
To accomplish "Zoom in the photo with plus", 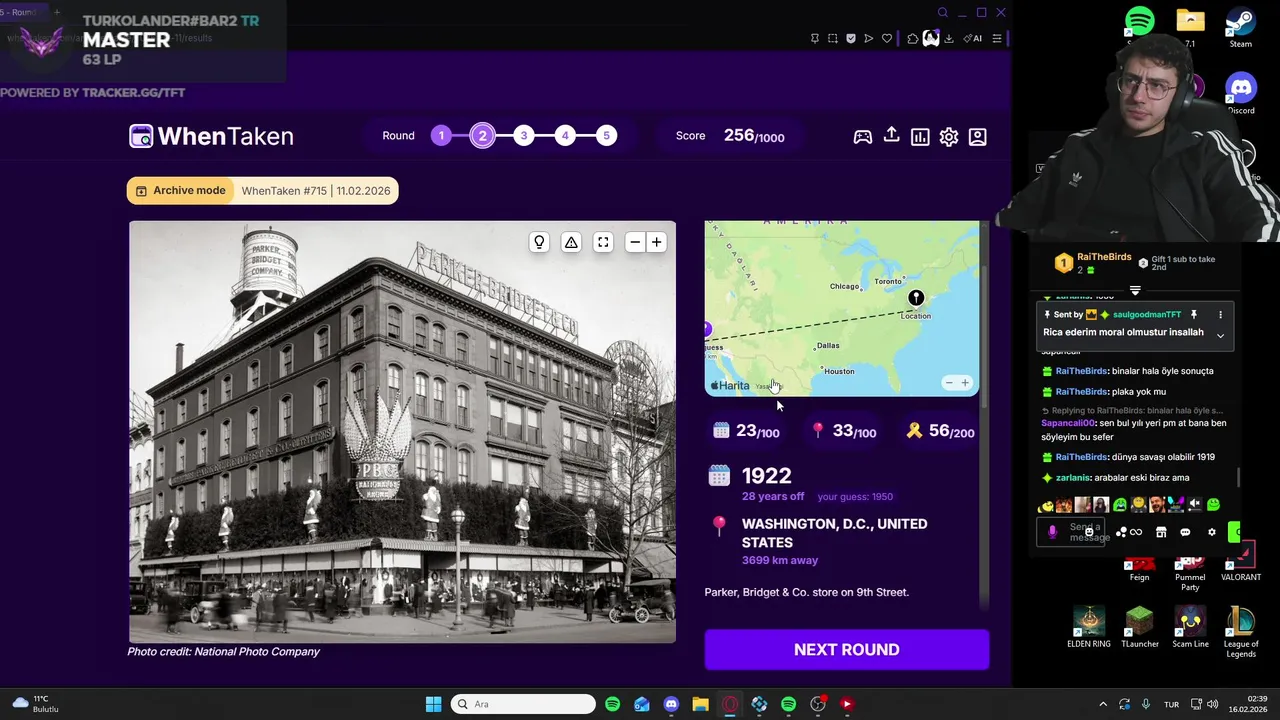I will (657, 242).
